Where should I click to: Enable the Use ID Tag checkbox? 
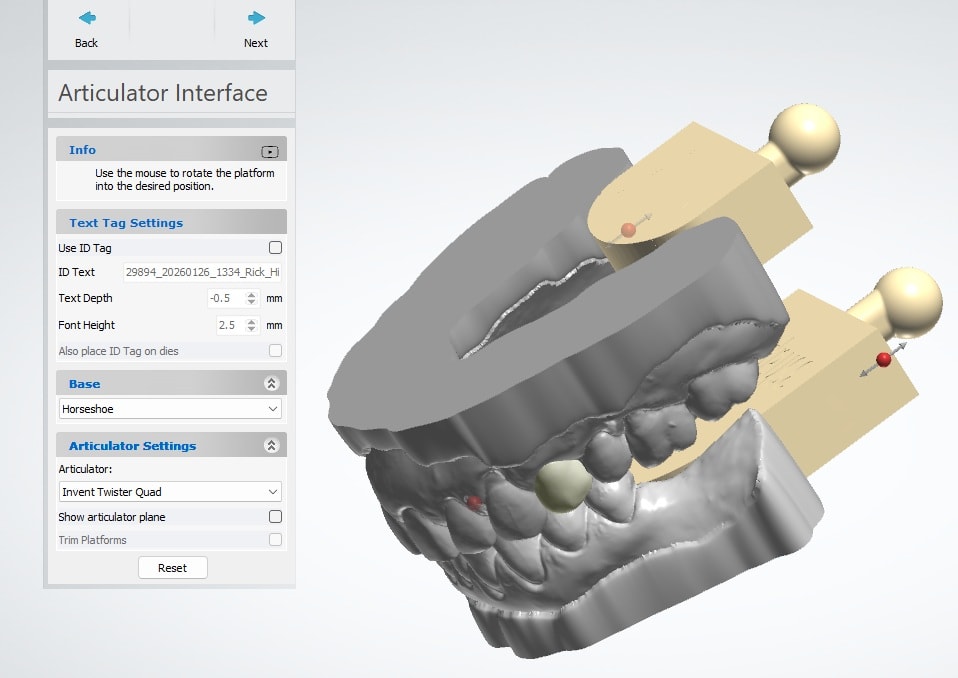coord(276,247)
